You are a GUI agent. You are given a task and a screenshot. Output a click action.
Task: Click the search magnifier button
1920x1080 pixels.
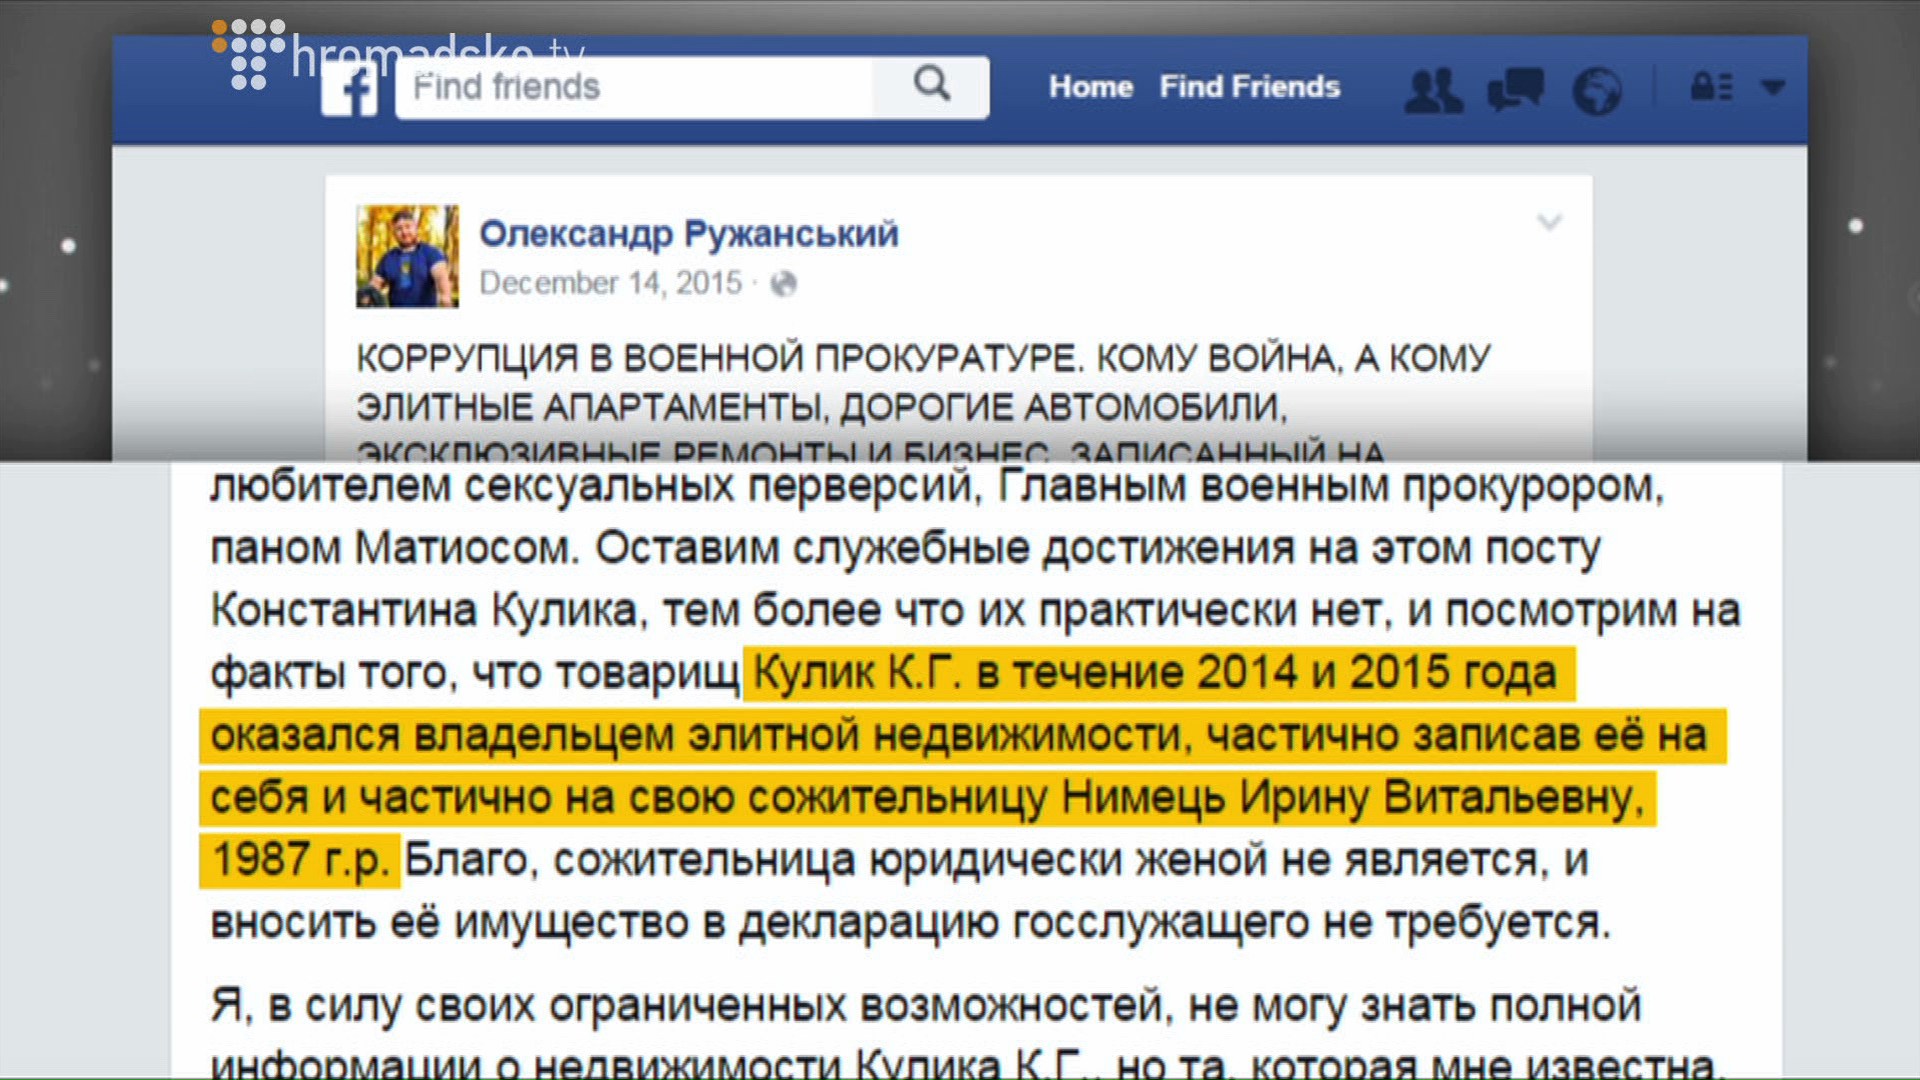click(932, 86)
